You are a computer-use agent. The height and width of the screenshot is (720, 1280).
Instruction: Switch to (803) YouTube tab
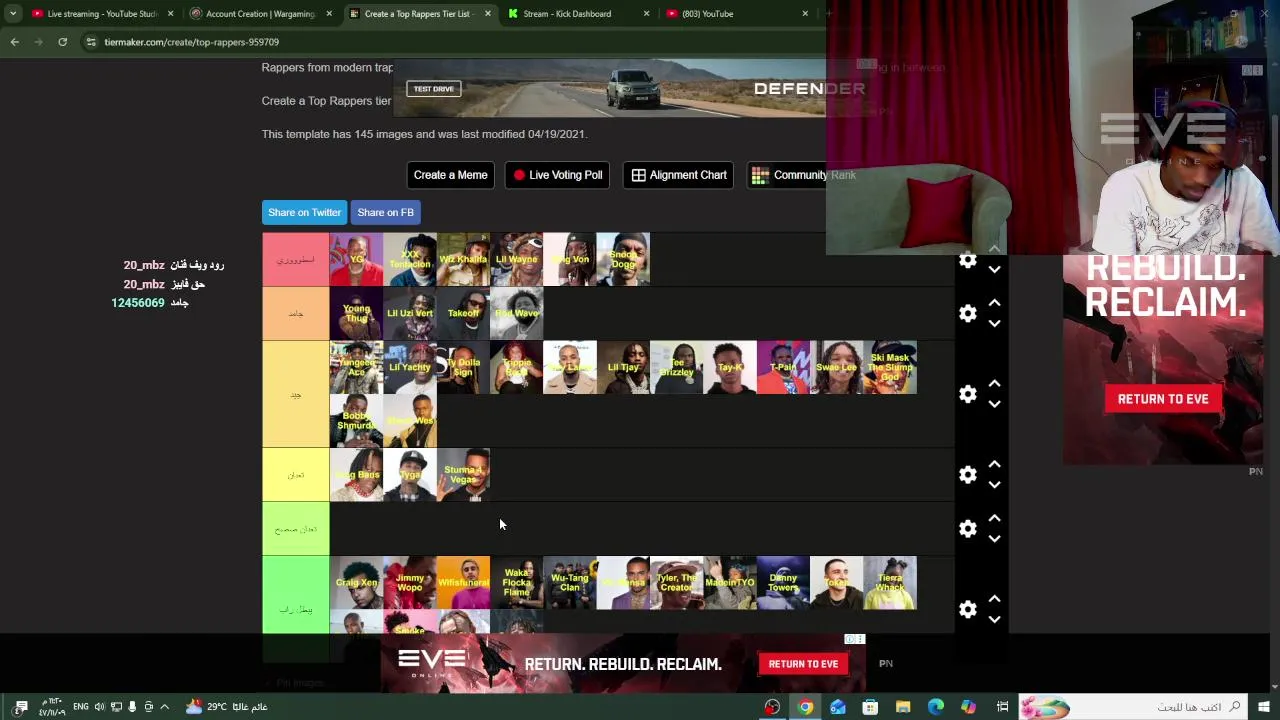click(x=736, y=14)
